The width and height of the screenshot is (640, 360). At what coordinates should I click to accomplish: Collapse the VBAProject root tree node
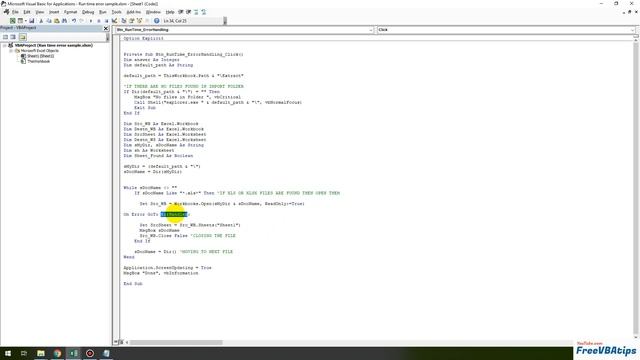pyautogui.click(x=5, y=45)
